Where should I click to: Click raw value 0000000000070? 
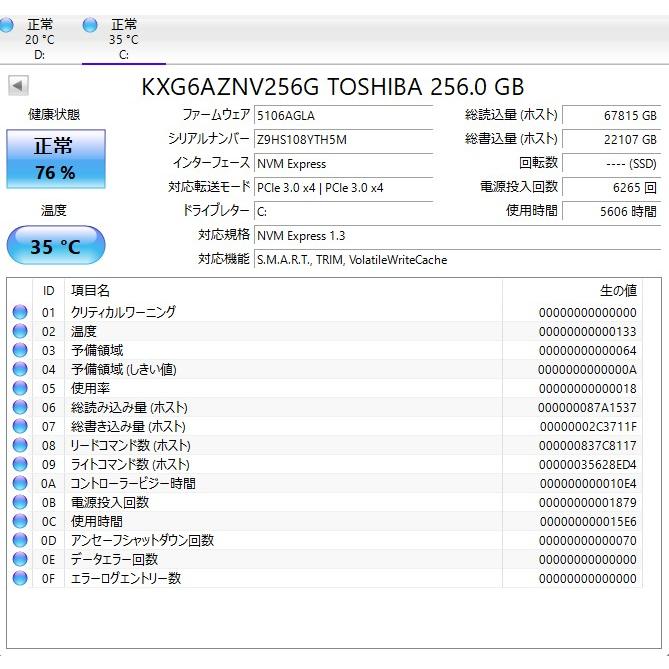coord(588,541)
